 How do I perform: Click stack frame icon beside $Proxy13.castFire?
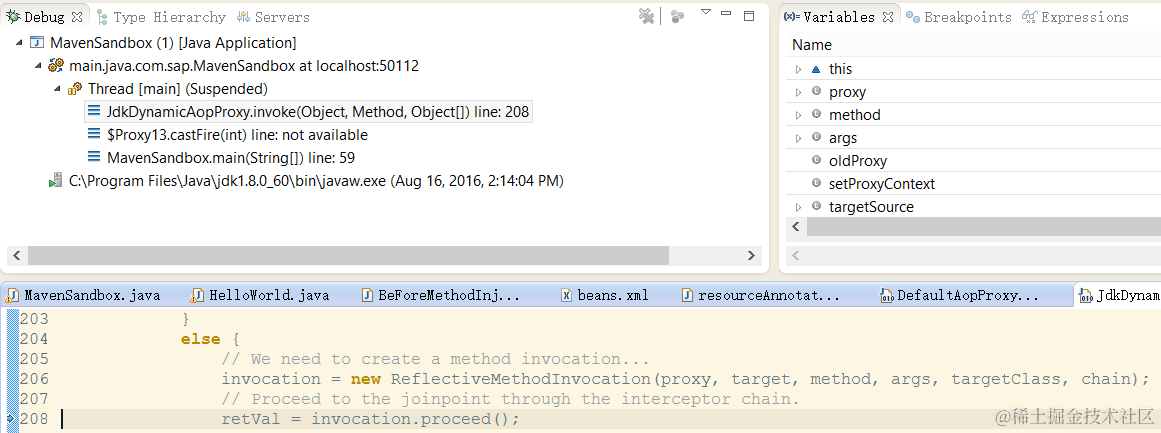coord(94,135)
